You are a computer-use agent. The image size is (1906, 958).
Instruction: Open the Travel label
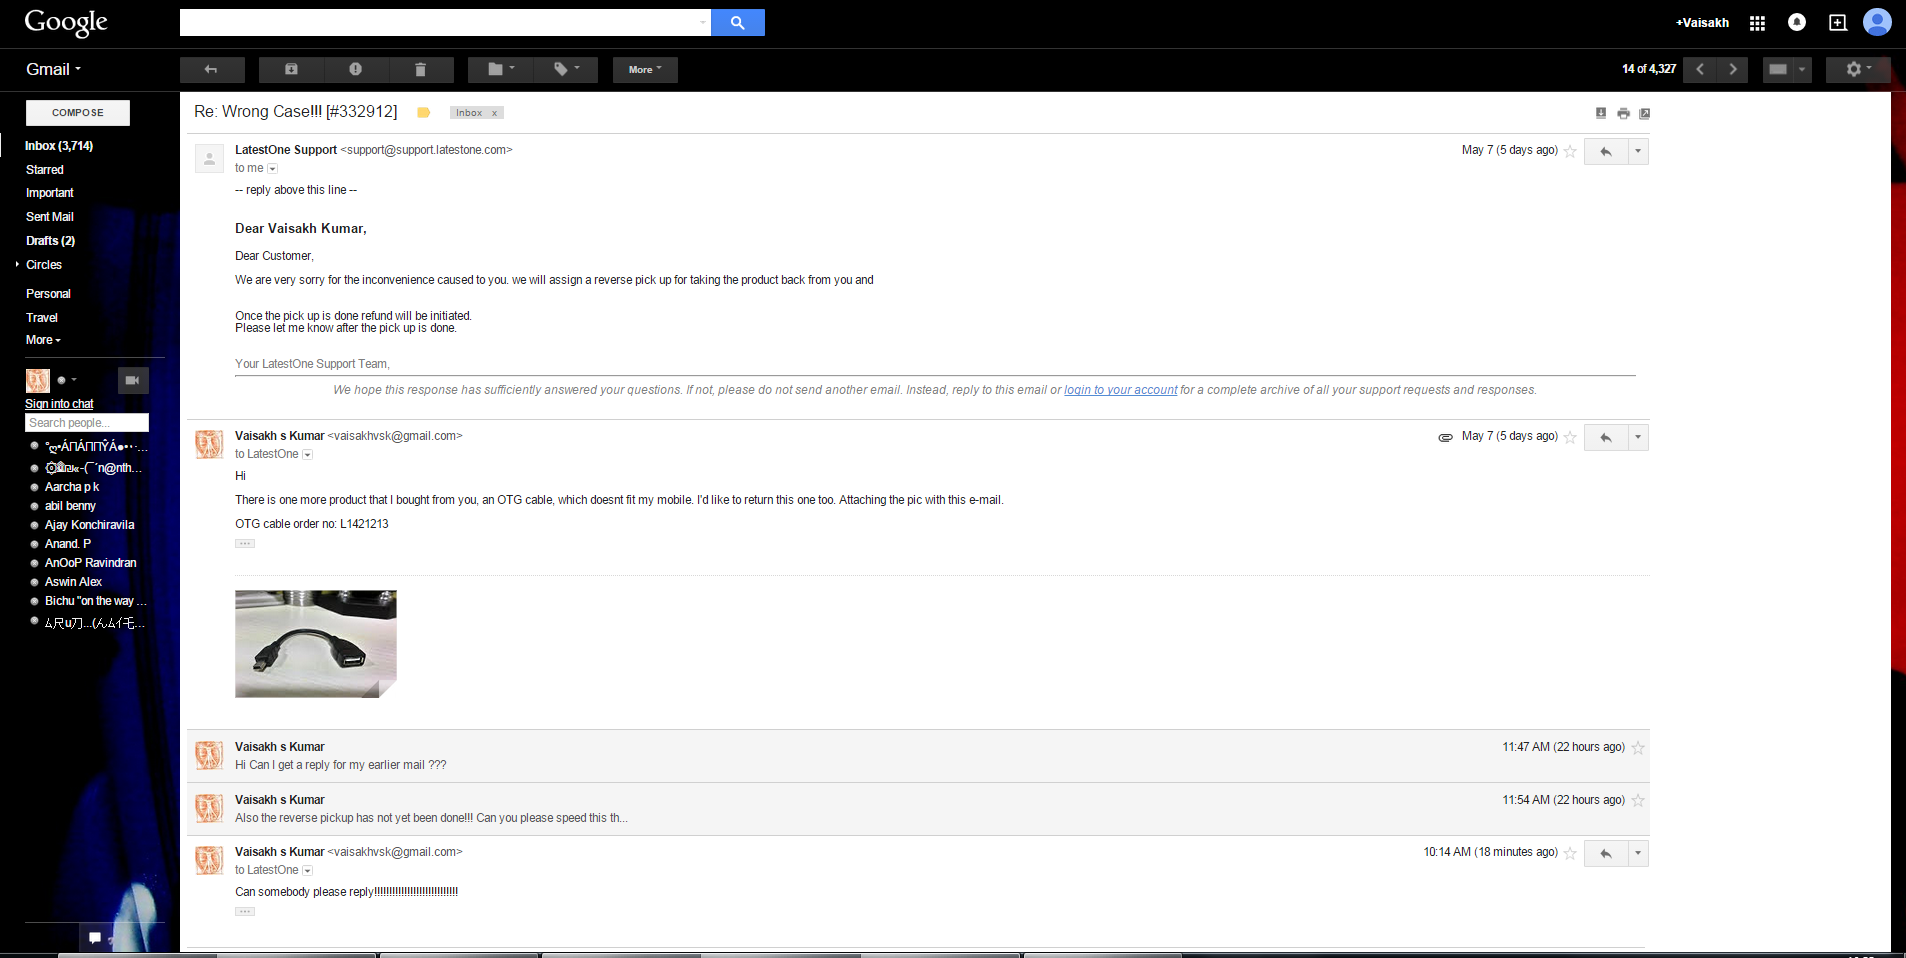pyautogui.click(x=42, y=318)
